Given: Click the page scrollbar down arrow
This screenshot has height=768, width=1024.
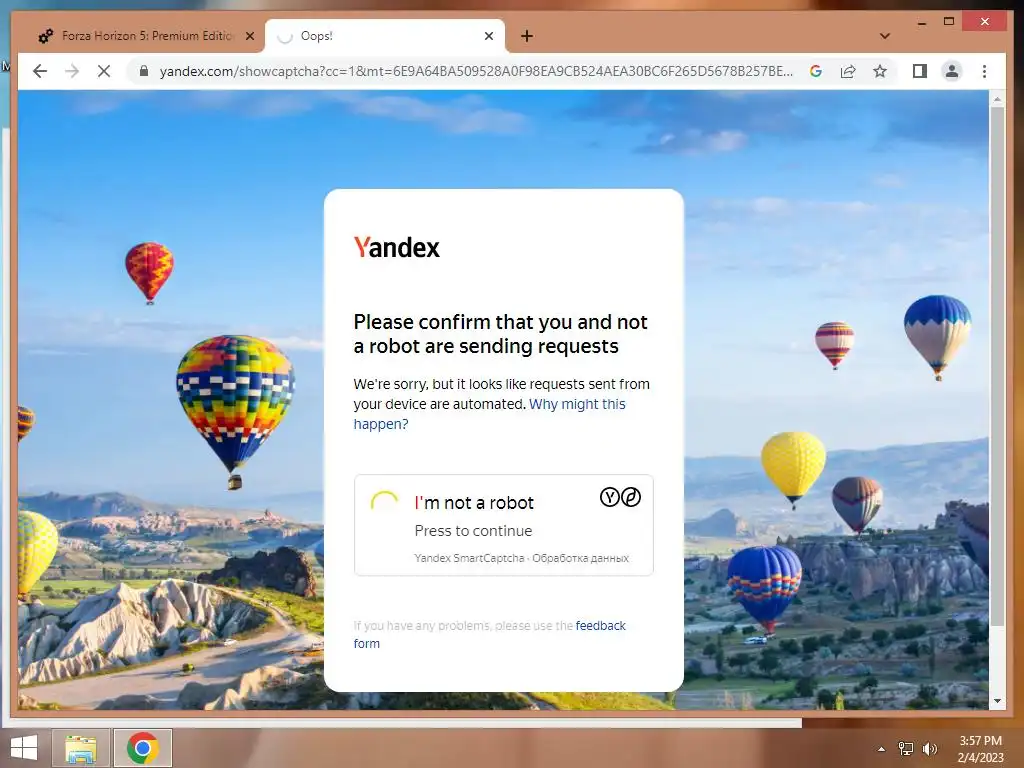Looking at the screenshot, I should (997, 701).
